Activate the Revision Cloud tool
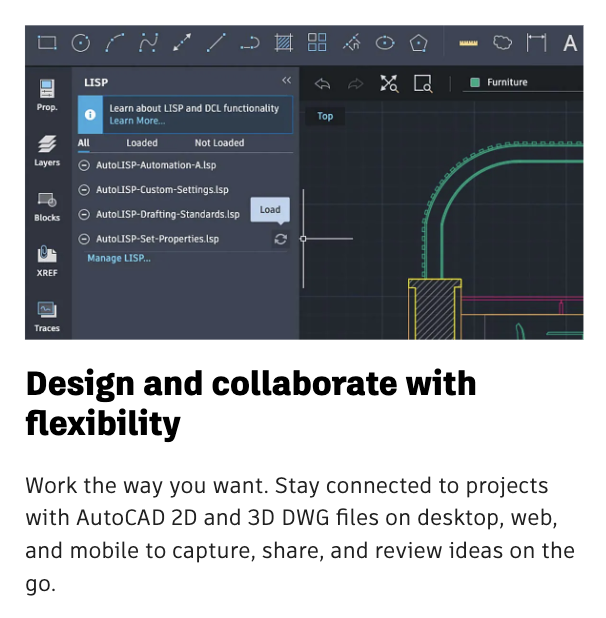 pos(503,43)
